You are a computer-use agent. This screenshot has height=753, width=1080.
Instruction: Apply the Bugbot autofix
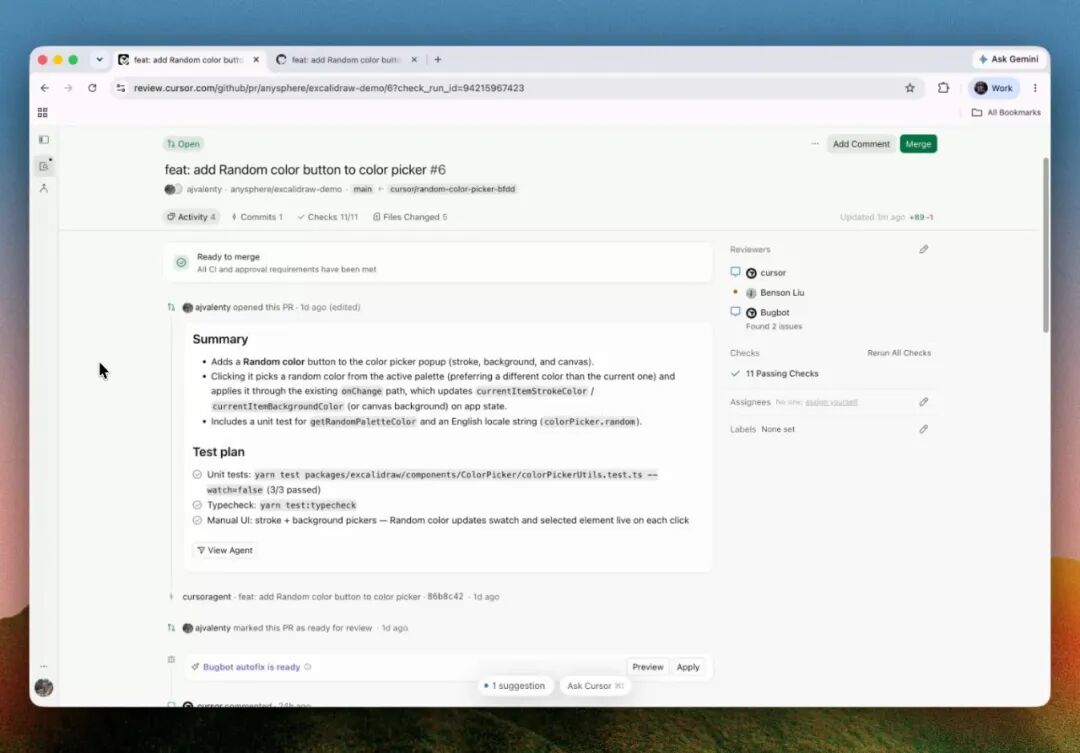[687, 667]
